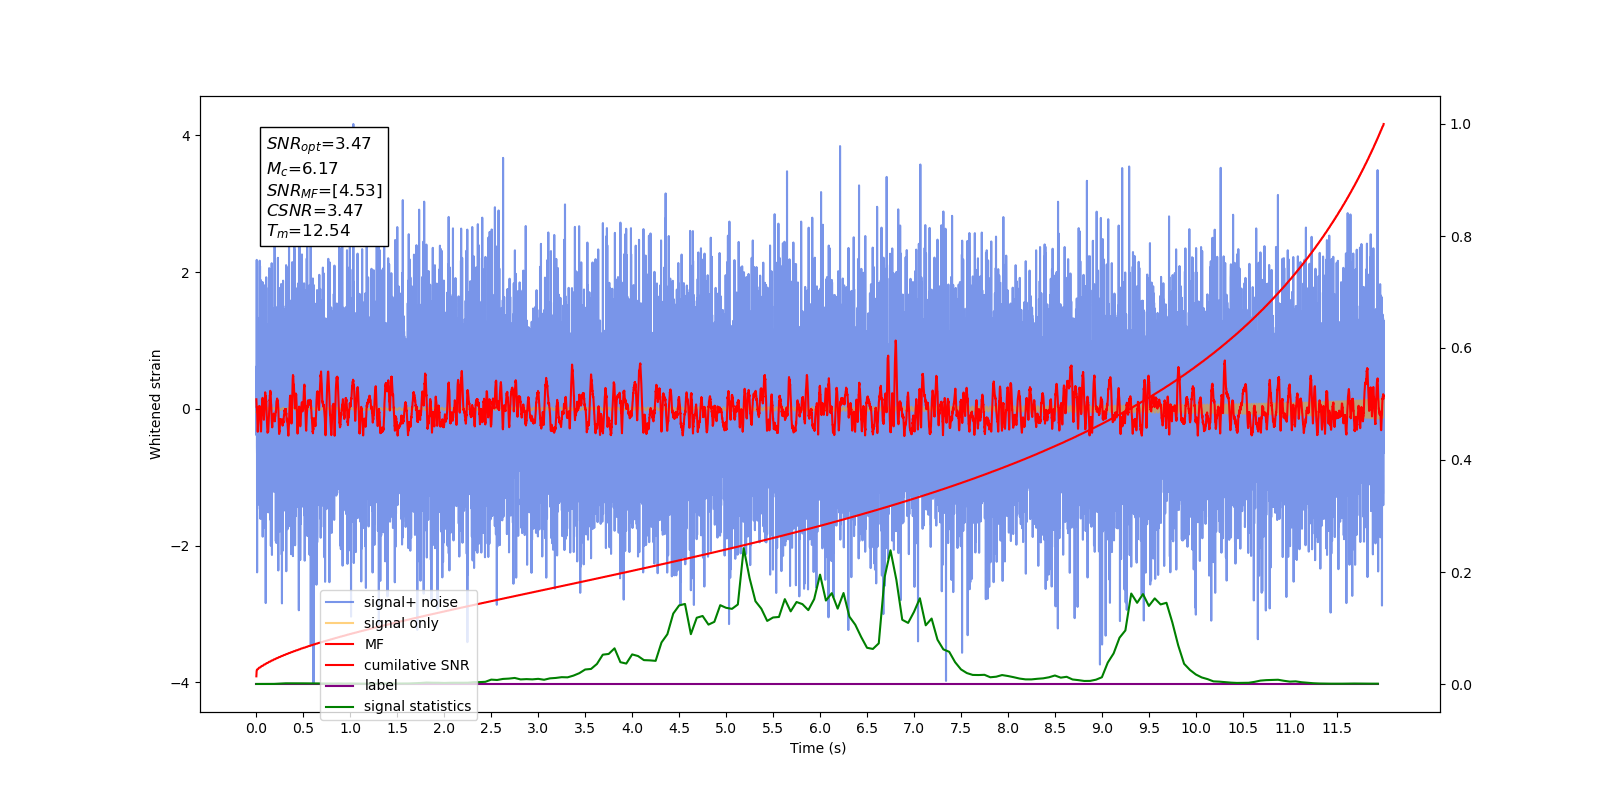The width and height of the screenshot is (1600, 800).
Task: Click the SNRopt=3.47 annotation text
Action: (x=319, y=144)
